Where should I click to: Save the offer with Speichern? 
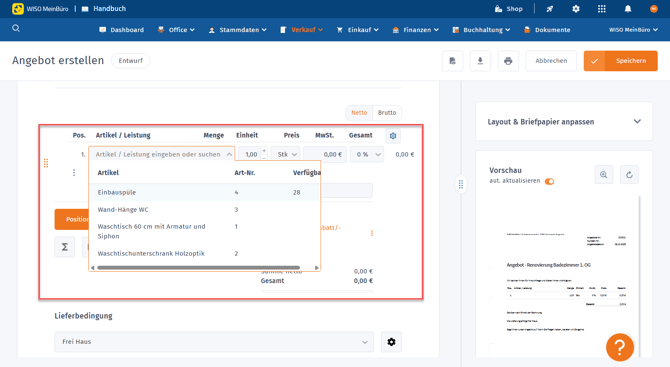point(620,61)
